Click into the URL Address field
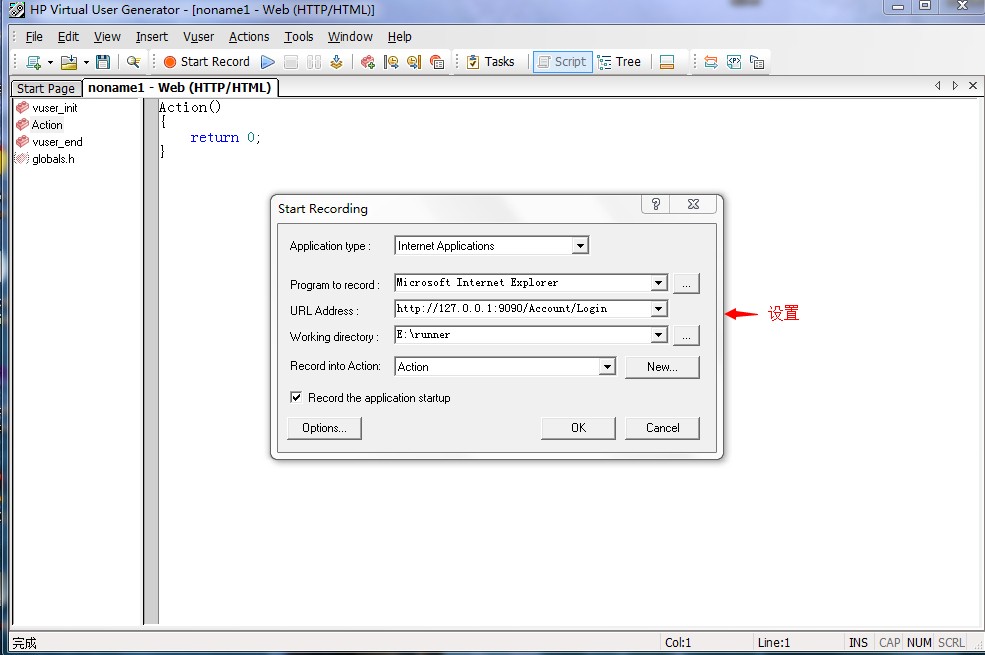 point(523,308)
